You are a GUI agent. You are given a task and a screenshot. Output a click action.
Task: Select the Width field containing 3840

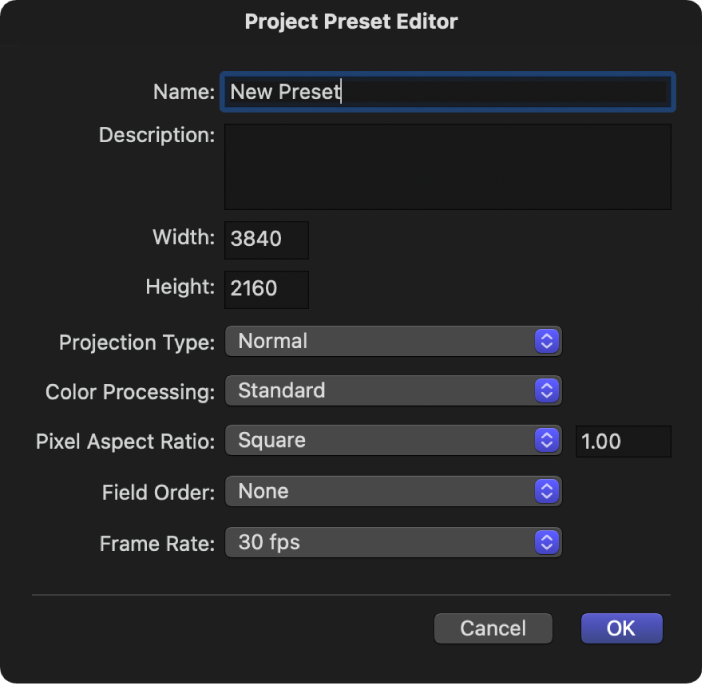[x=266, y=240]
